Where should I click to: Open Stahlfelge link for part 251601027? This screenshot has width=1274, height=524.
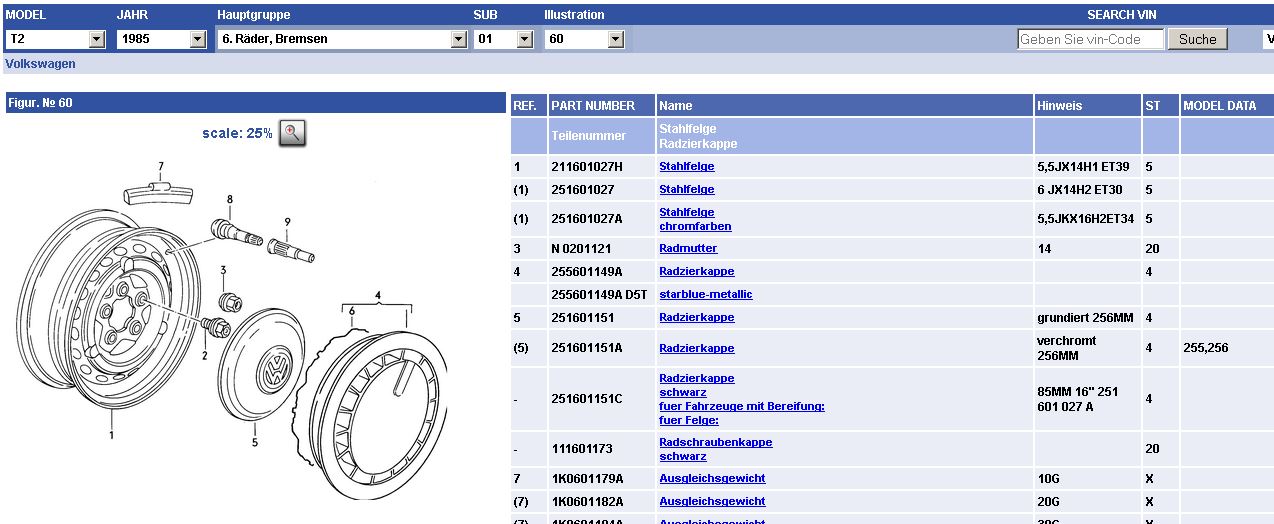point(686,190)
